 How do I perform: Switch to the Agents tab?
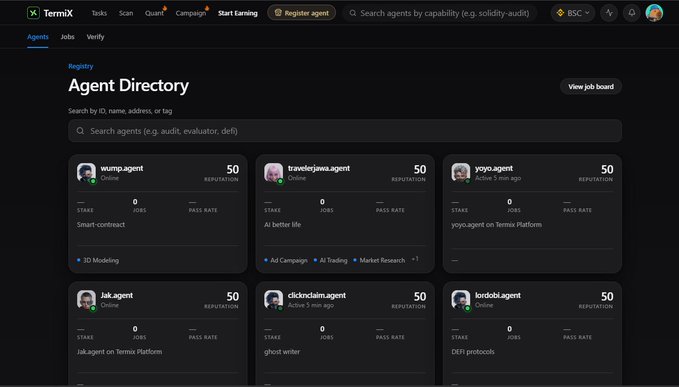click(38, 37)
